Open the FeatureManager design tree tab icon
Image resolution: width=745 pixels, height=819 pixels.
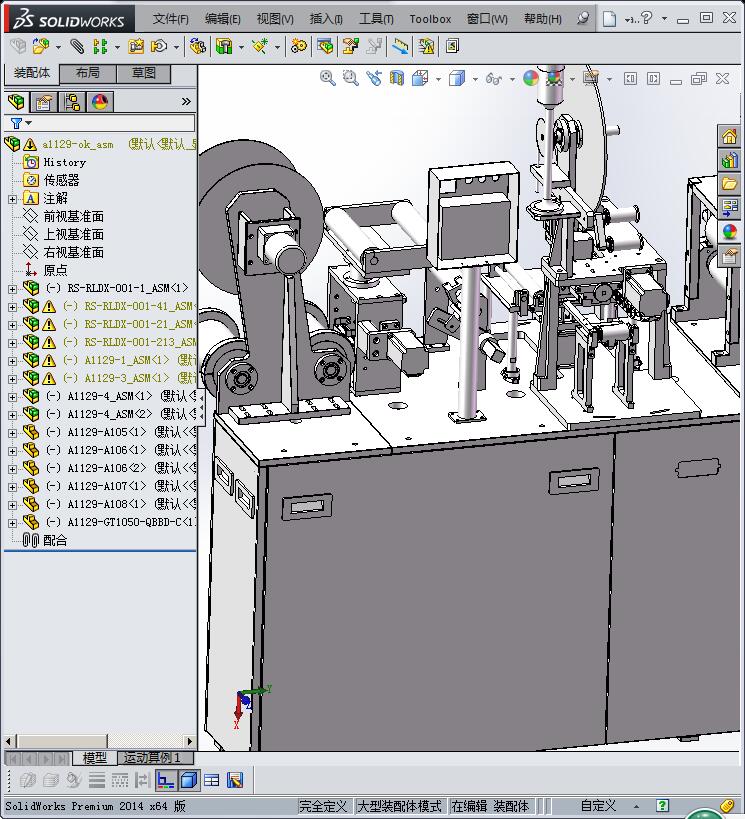click(15, 102)
